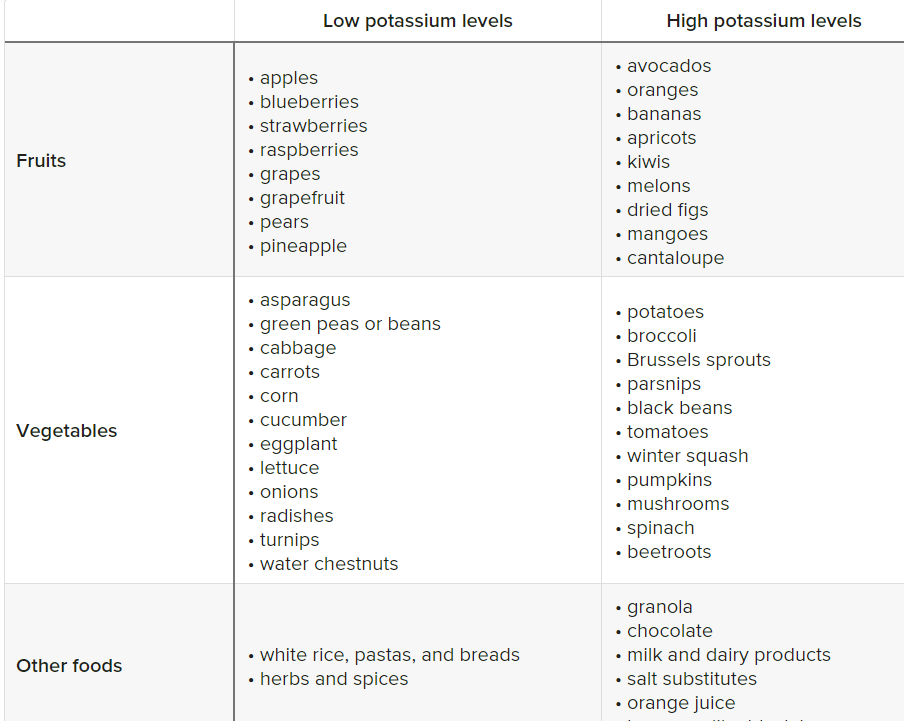Image resolution: width=904 pixels, height=721 pixels.
Task: Click the High potassium levels column header
Action: pyautogui.click(x=764, y=21)
